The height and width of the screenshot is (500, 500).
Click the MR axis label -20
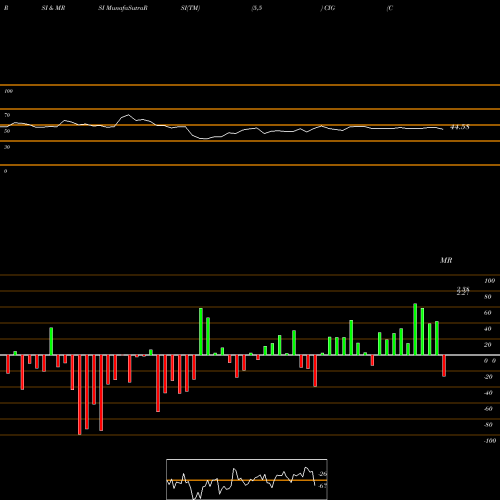[x=488, y=377]
